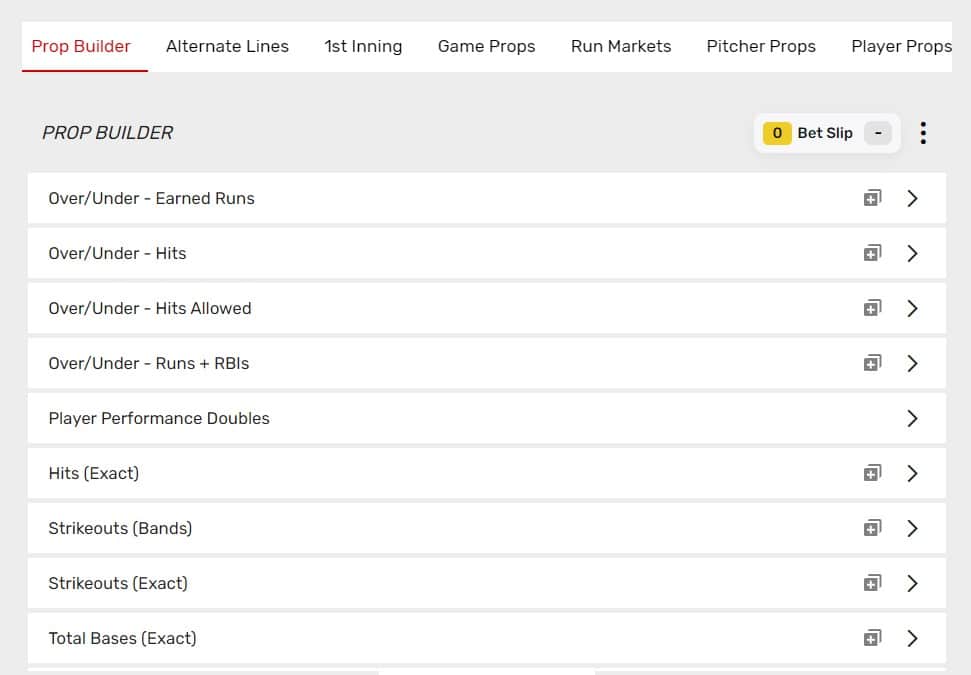Open the three-dot overflow menu
The image size is (971, 675).
(x=922, y=132)
